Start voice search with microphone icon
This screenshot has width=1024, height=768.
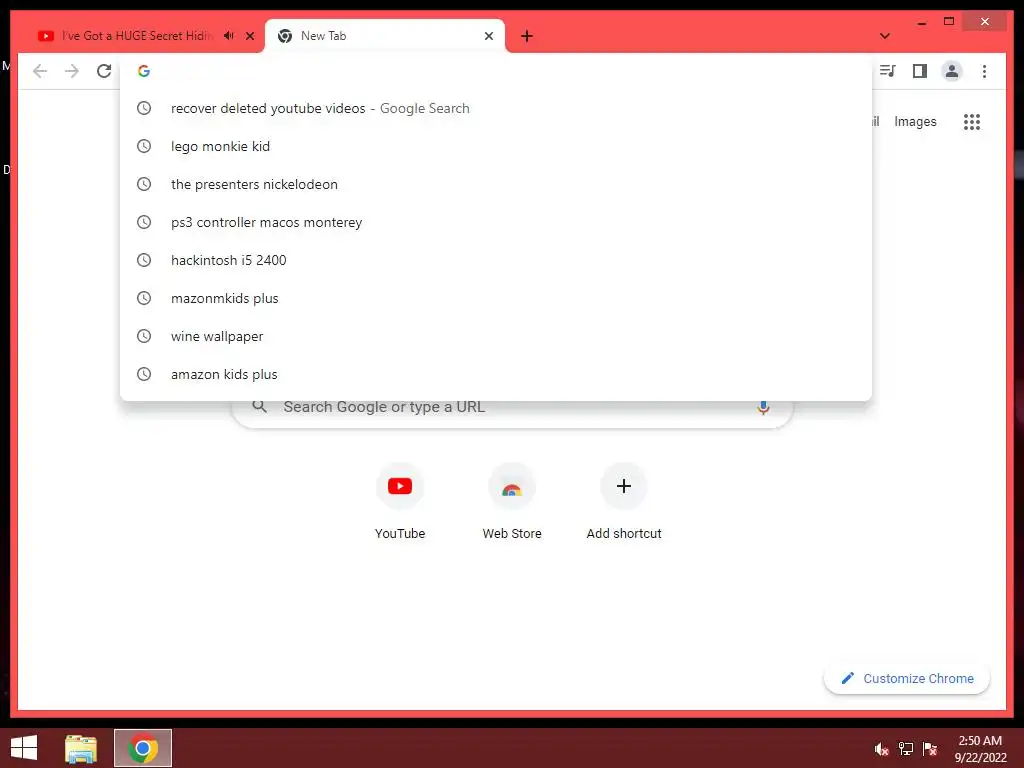[763, 407]
